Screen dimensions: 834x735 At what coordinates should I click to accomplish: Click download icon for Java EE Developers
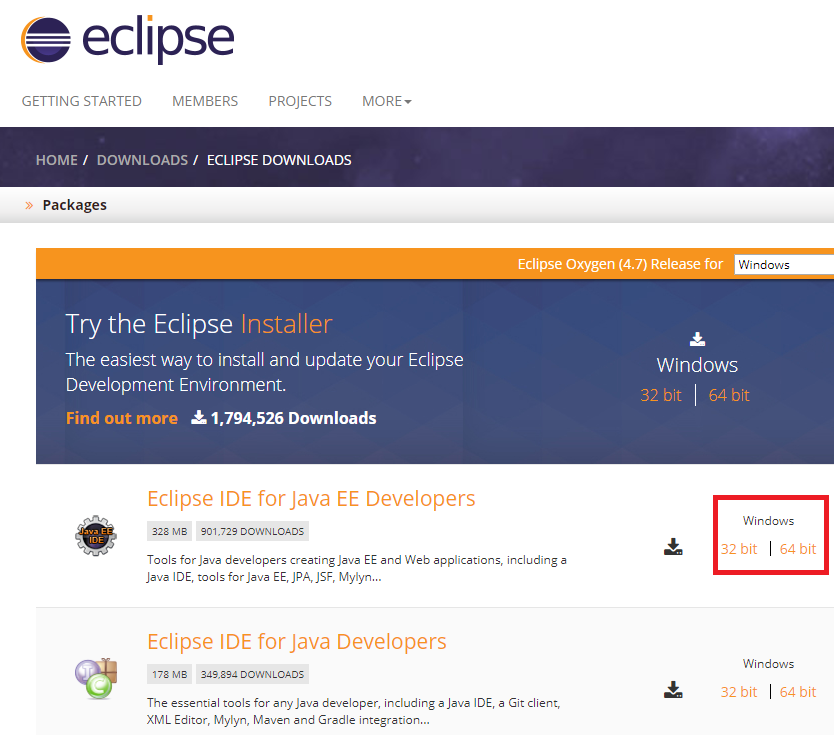click(x=673, y=547)
